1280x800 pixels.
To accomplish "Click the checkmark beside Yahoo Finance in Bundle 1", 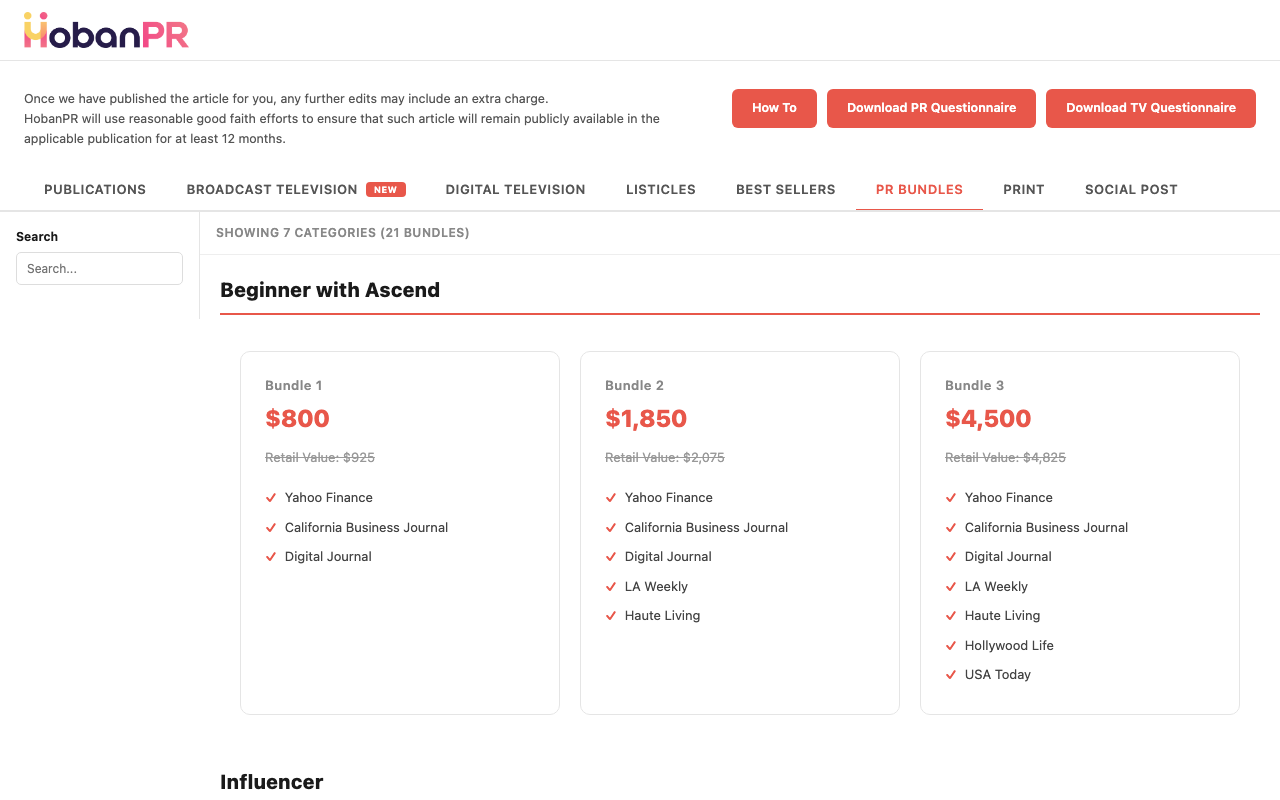I will (270, 497).
